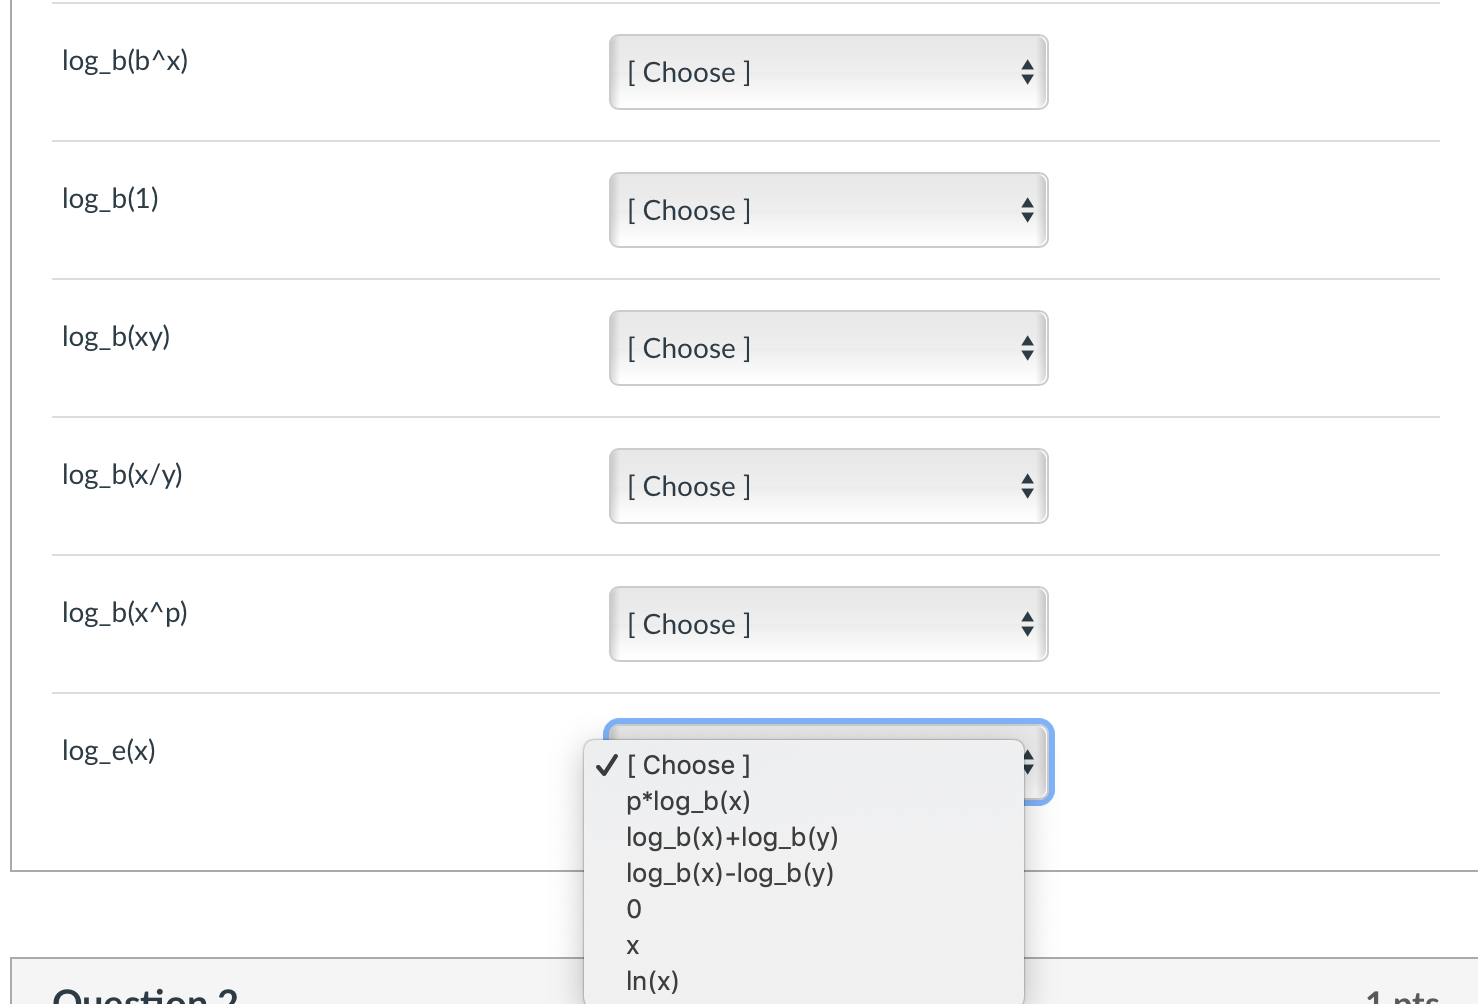Image resolution: width=1478 pixels, height=1004 pixels.
Task: Select 0 from the open dropdown
Action: [x=633, y=909]
